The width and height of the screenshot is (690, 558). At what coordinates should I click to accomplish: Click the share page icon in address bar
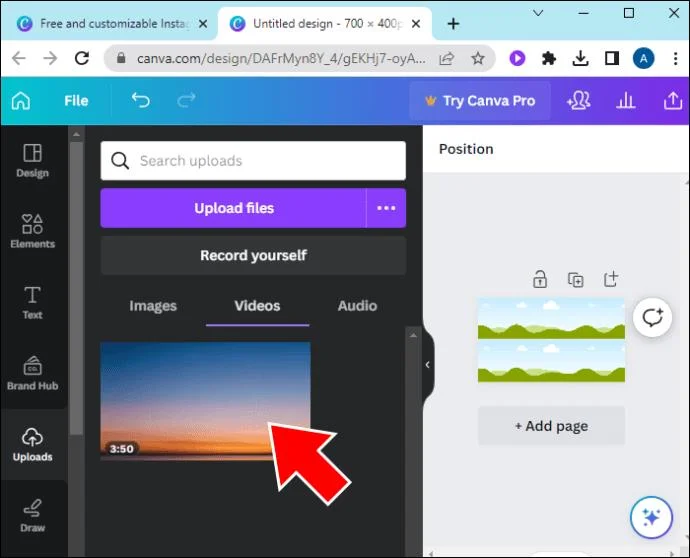point(447,58)
